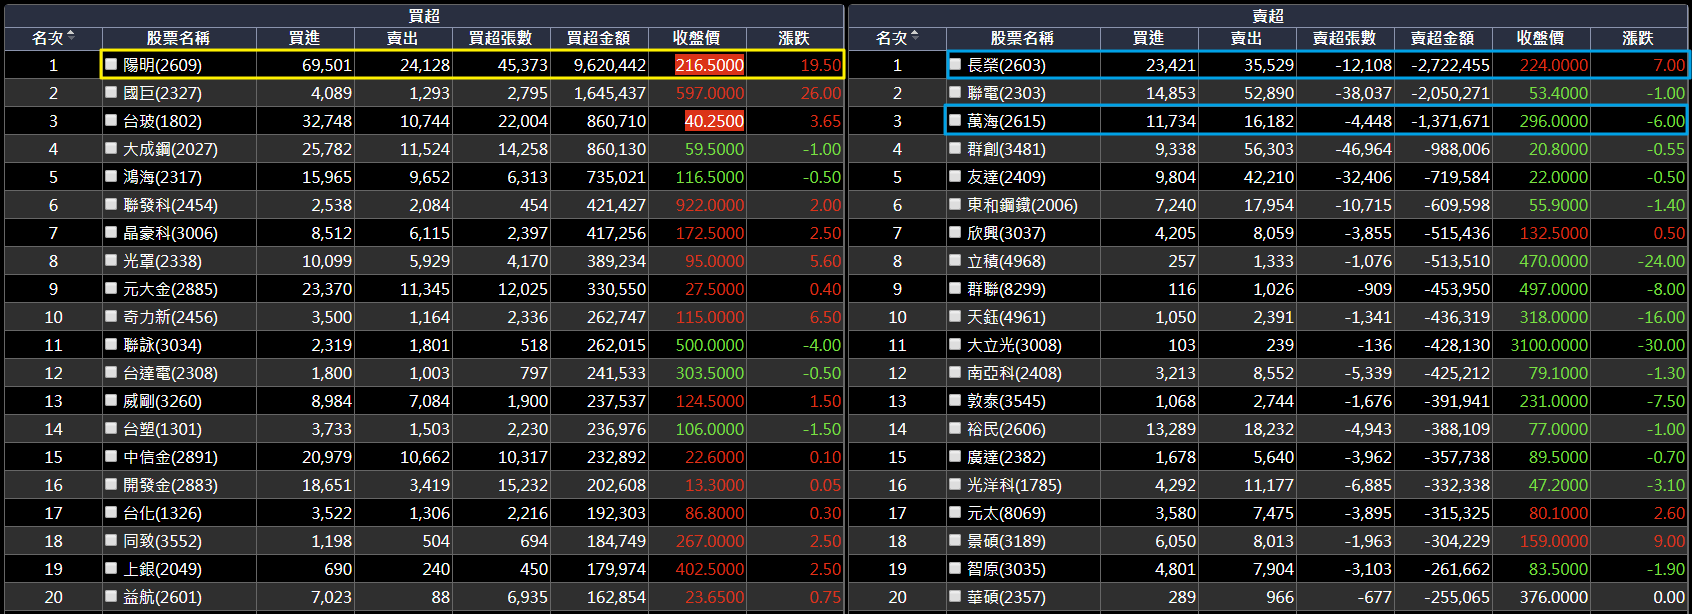This screenshot has height=614, width=1692.
Task: Click highlighted closing price 216.5000
Action: pyautogui.click(x=710, y=65)
